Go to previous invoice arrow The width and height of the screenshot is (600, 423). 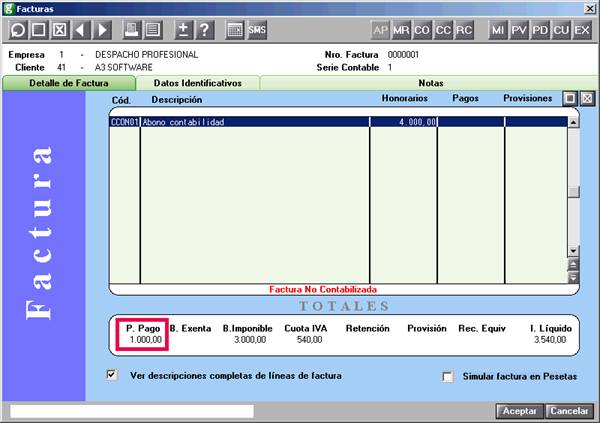[x=81, y=30]
